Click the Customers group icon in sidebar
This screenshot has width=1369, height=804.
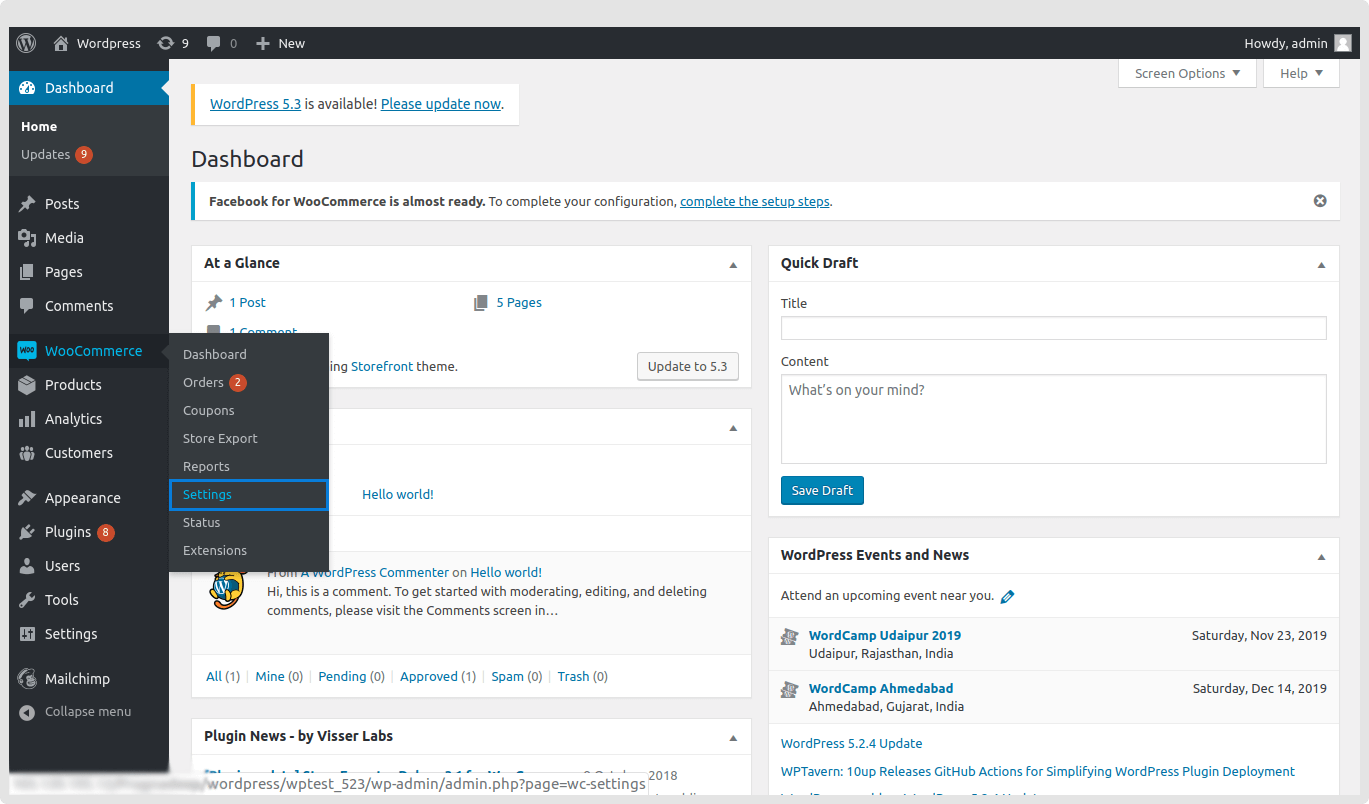click(27, 453)
